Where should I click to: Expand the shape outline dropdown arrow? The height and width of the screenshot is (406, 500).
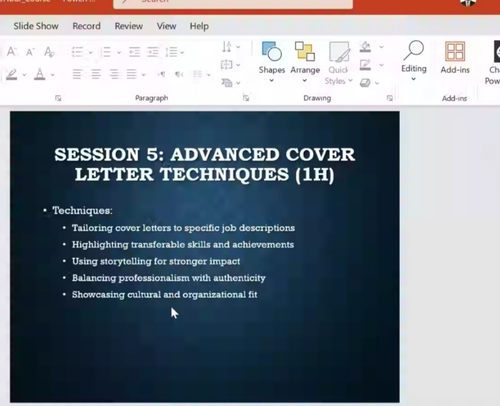tap(381, 65)
